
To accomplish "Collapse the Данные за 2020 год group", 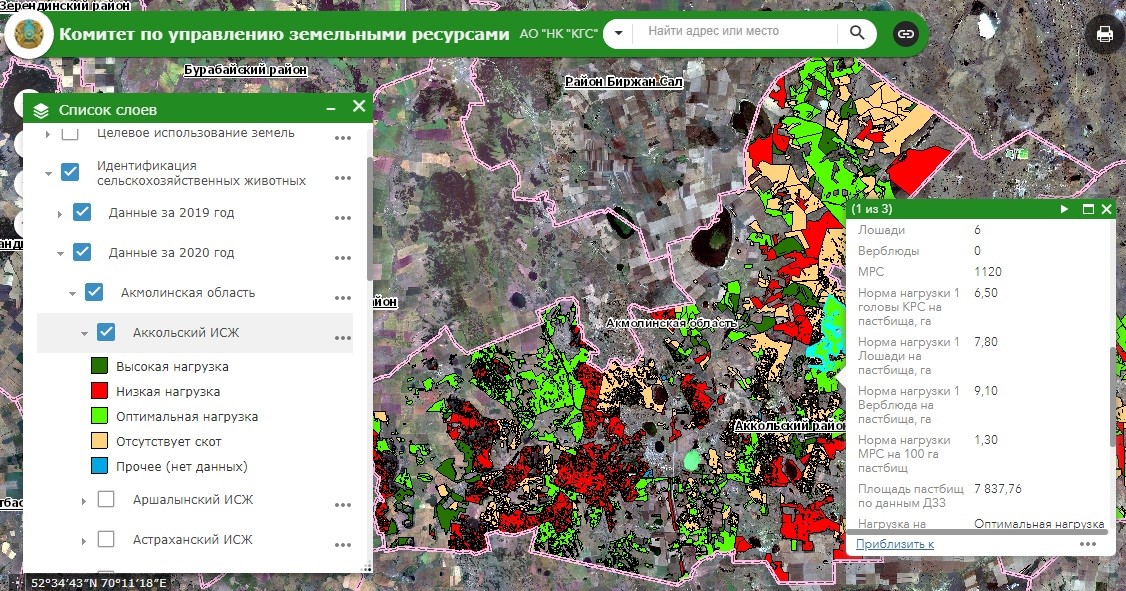I will coord(60,253).
